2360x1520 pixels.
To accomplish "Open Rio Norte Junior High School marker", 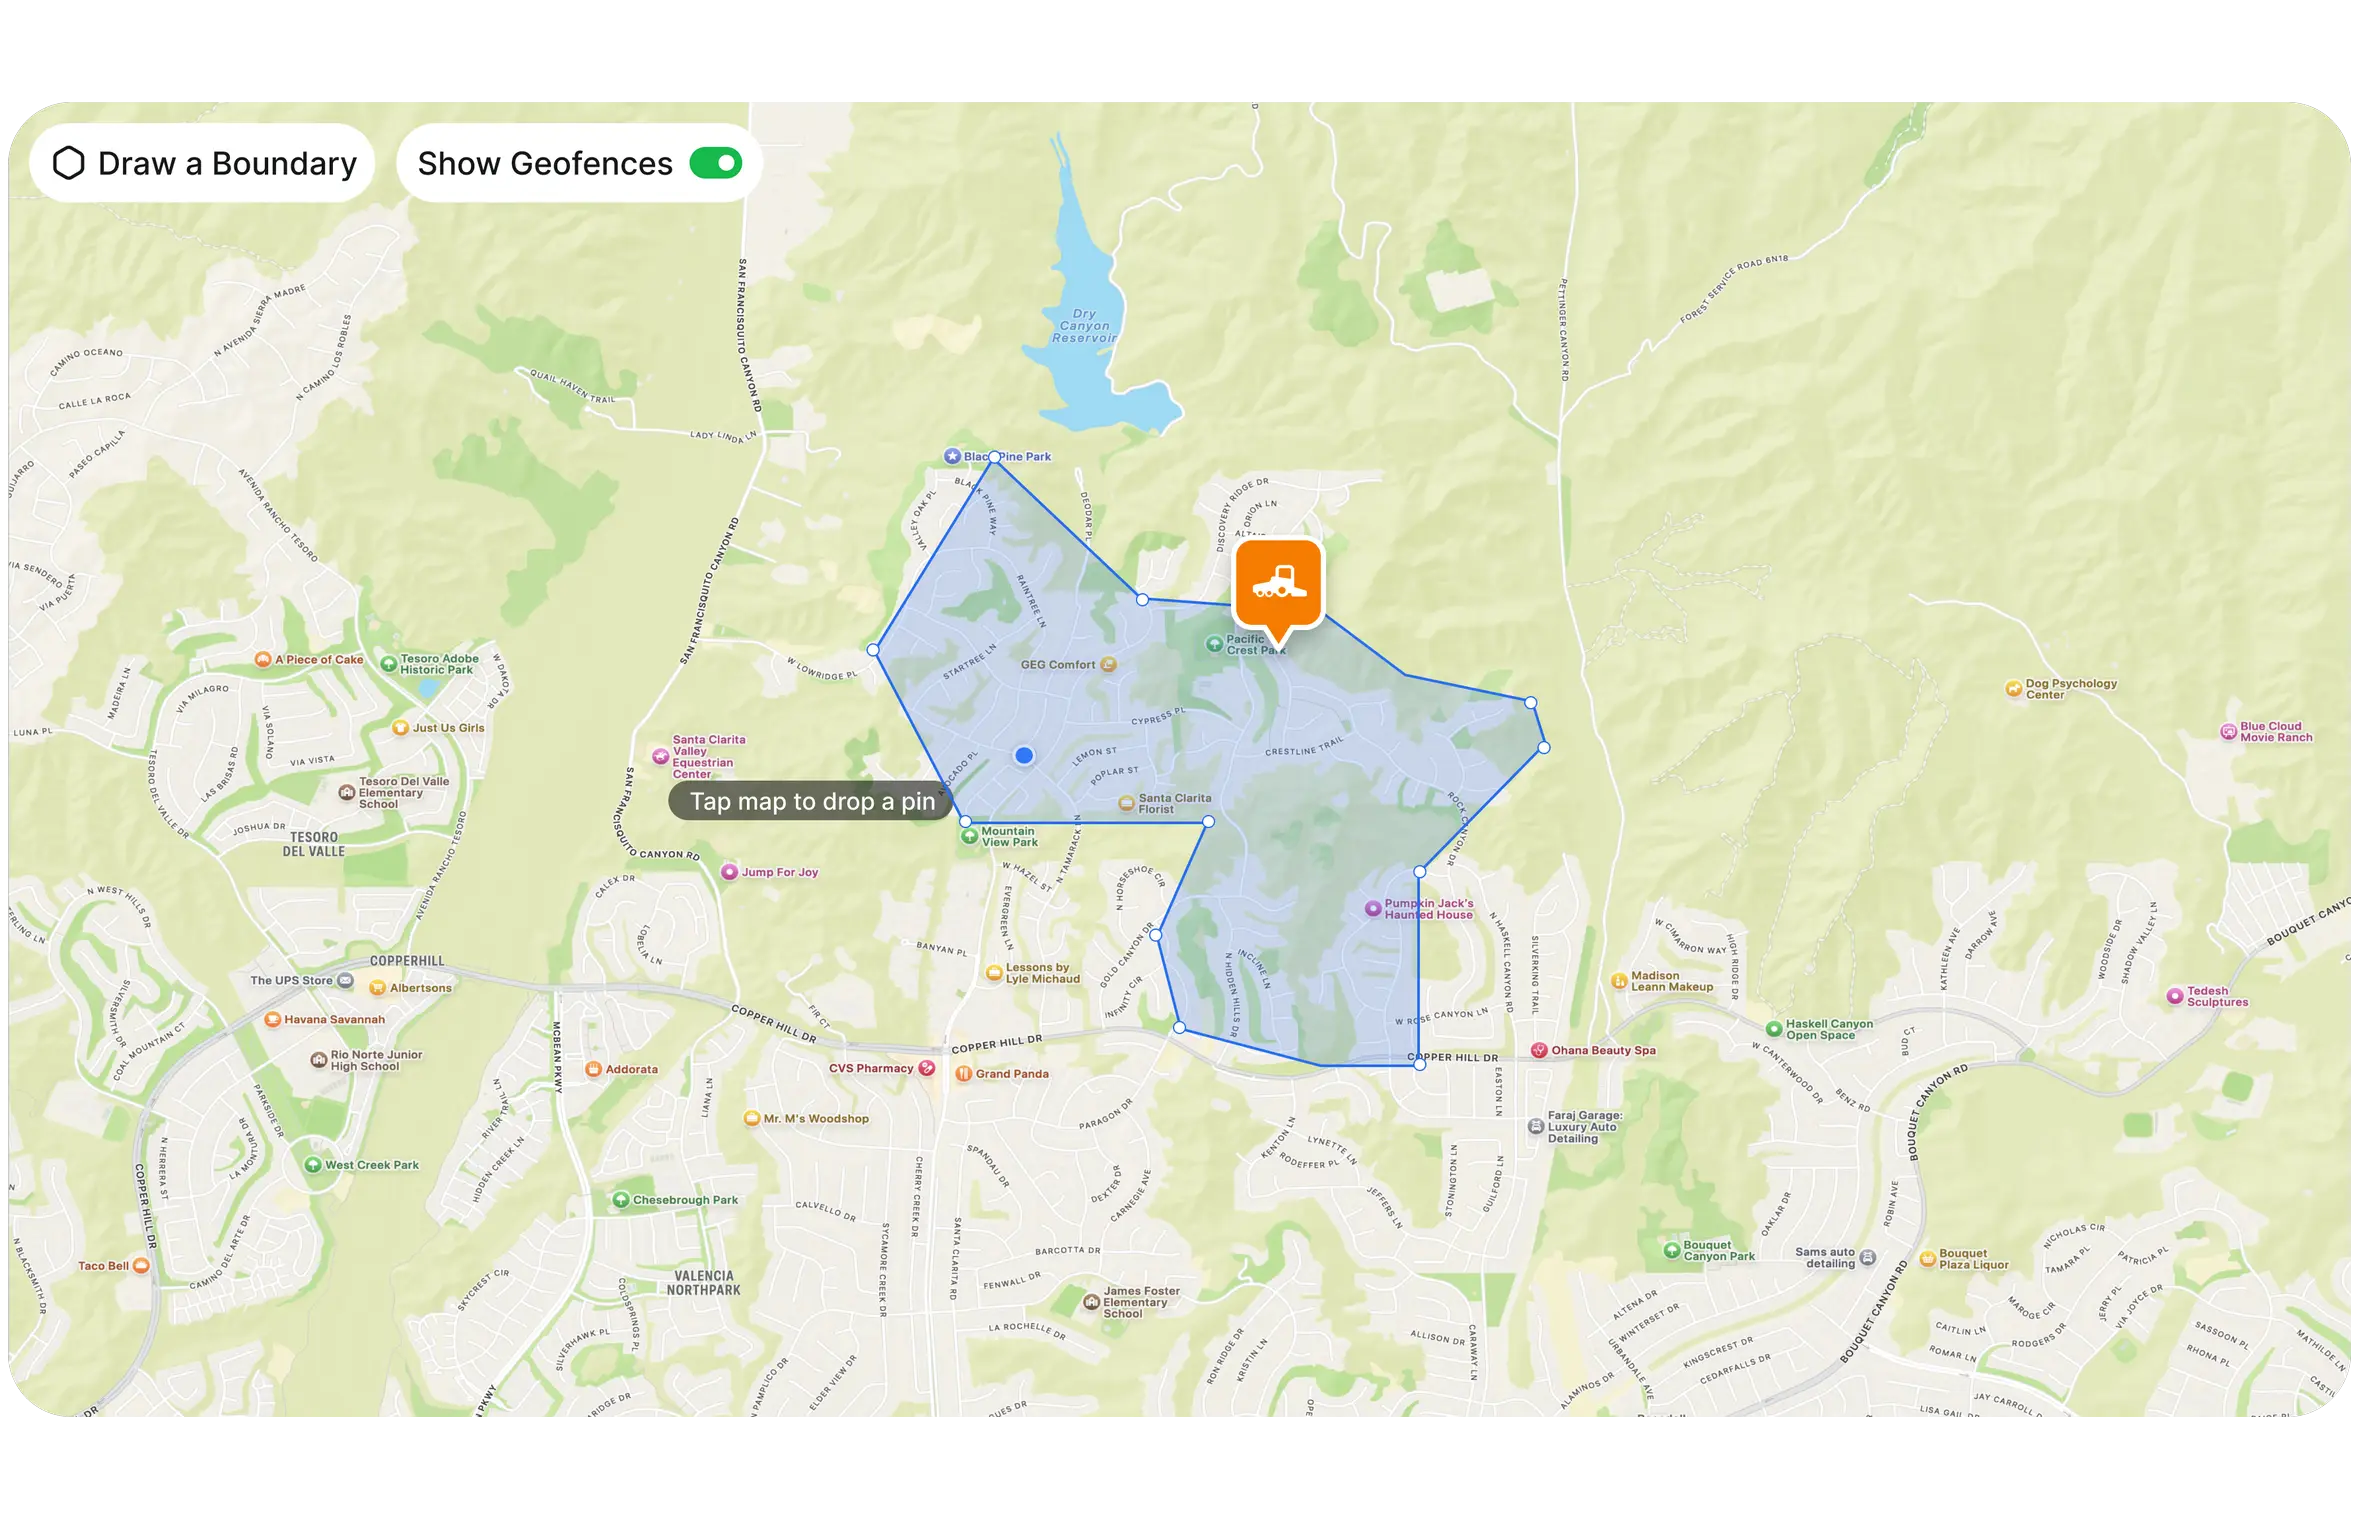I will click(x=318, y=1060).
